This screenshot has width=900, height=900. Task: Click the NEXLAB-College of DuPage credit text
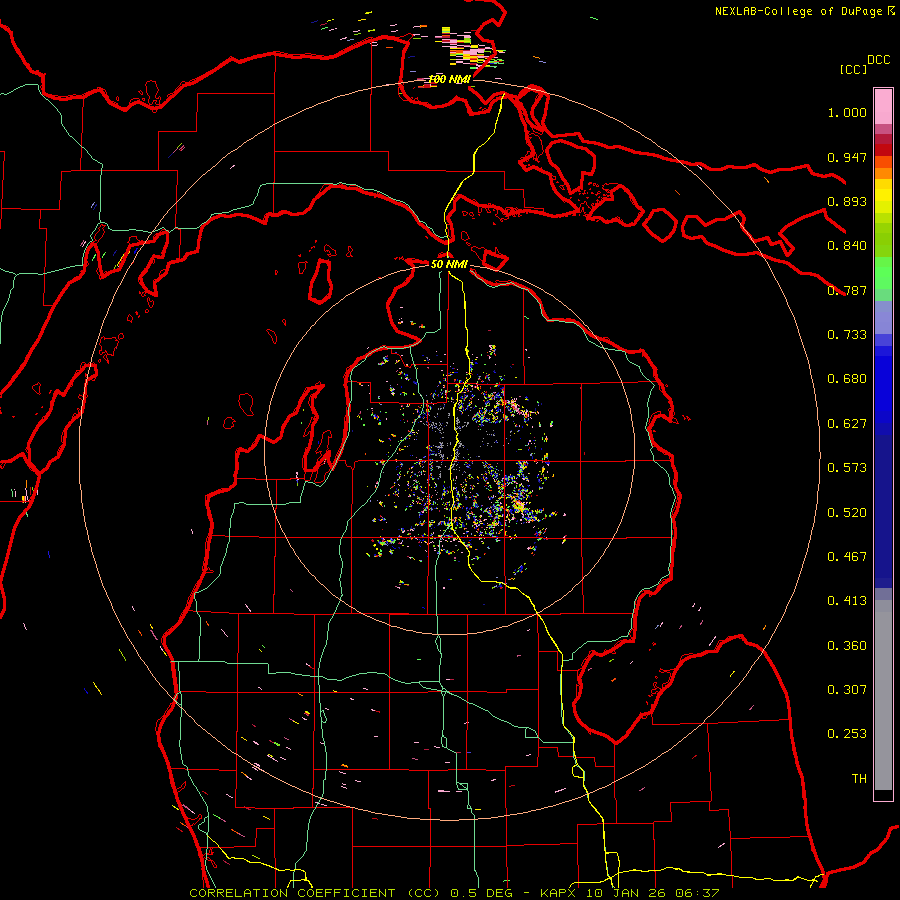tap(798, 11)
